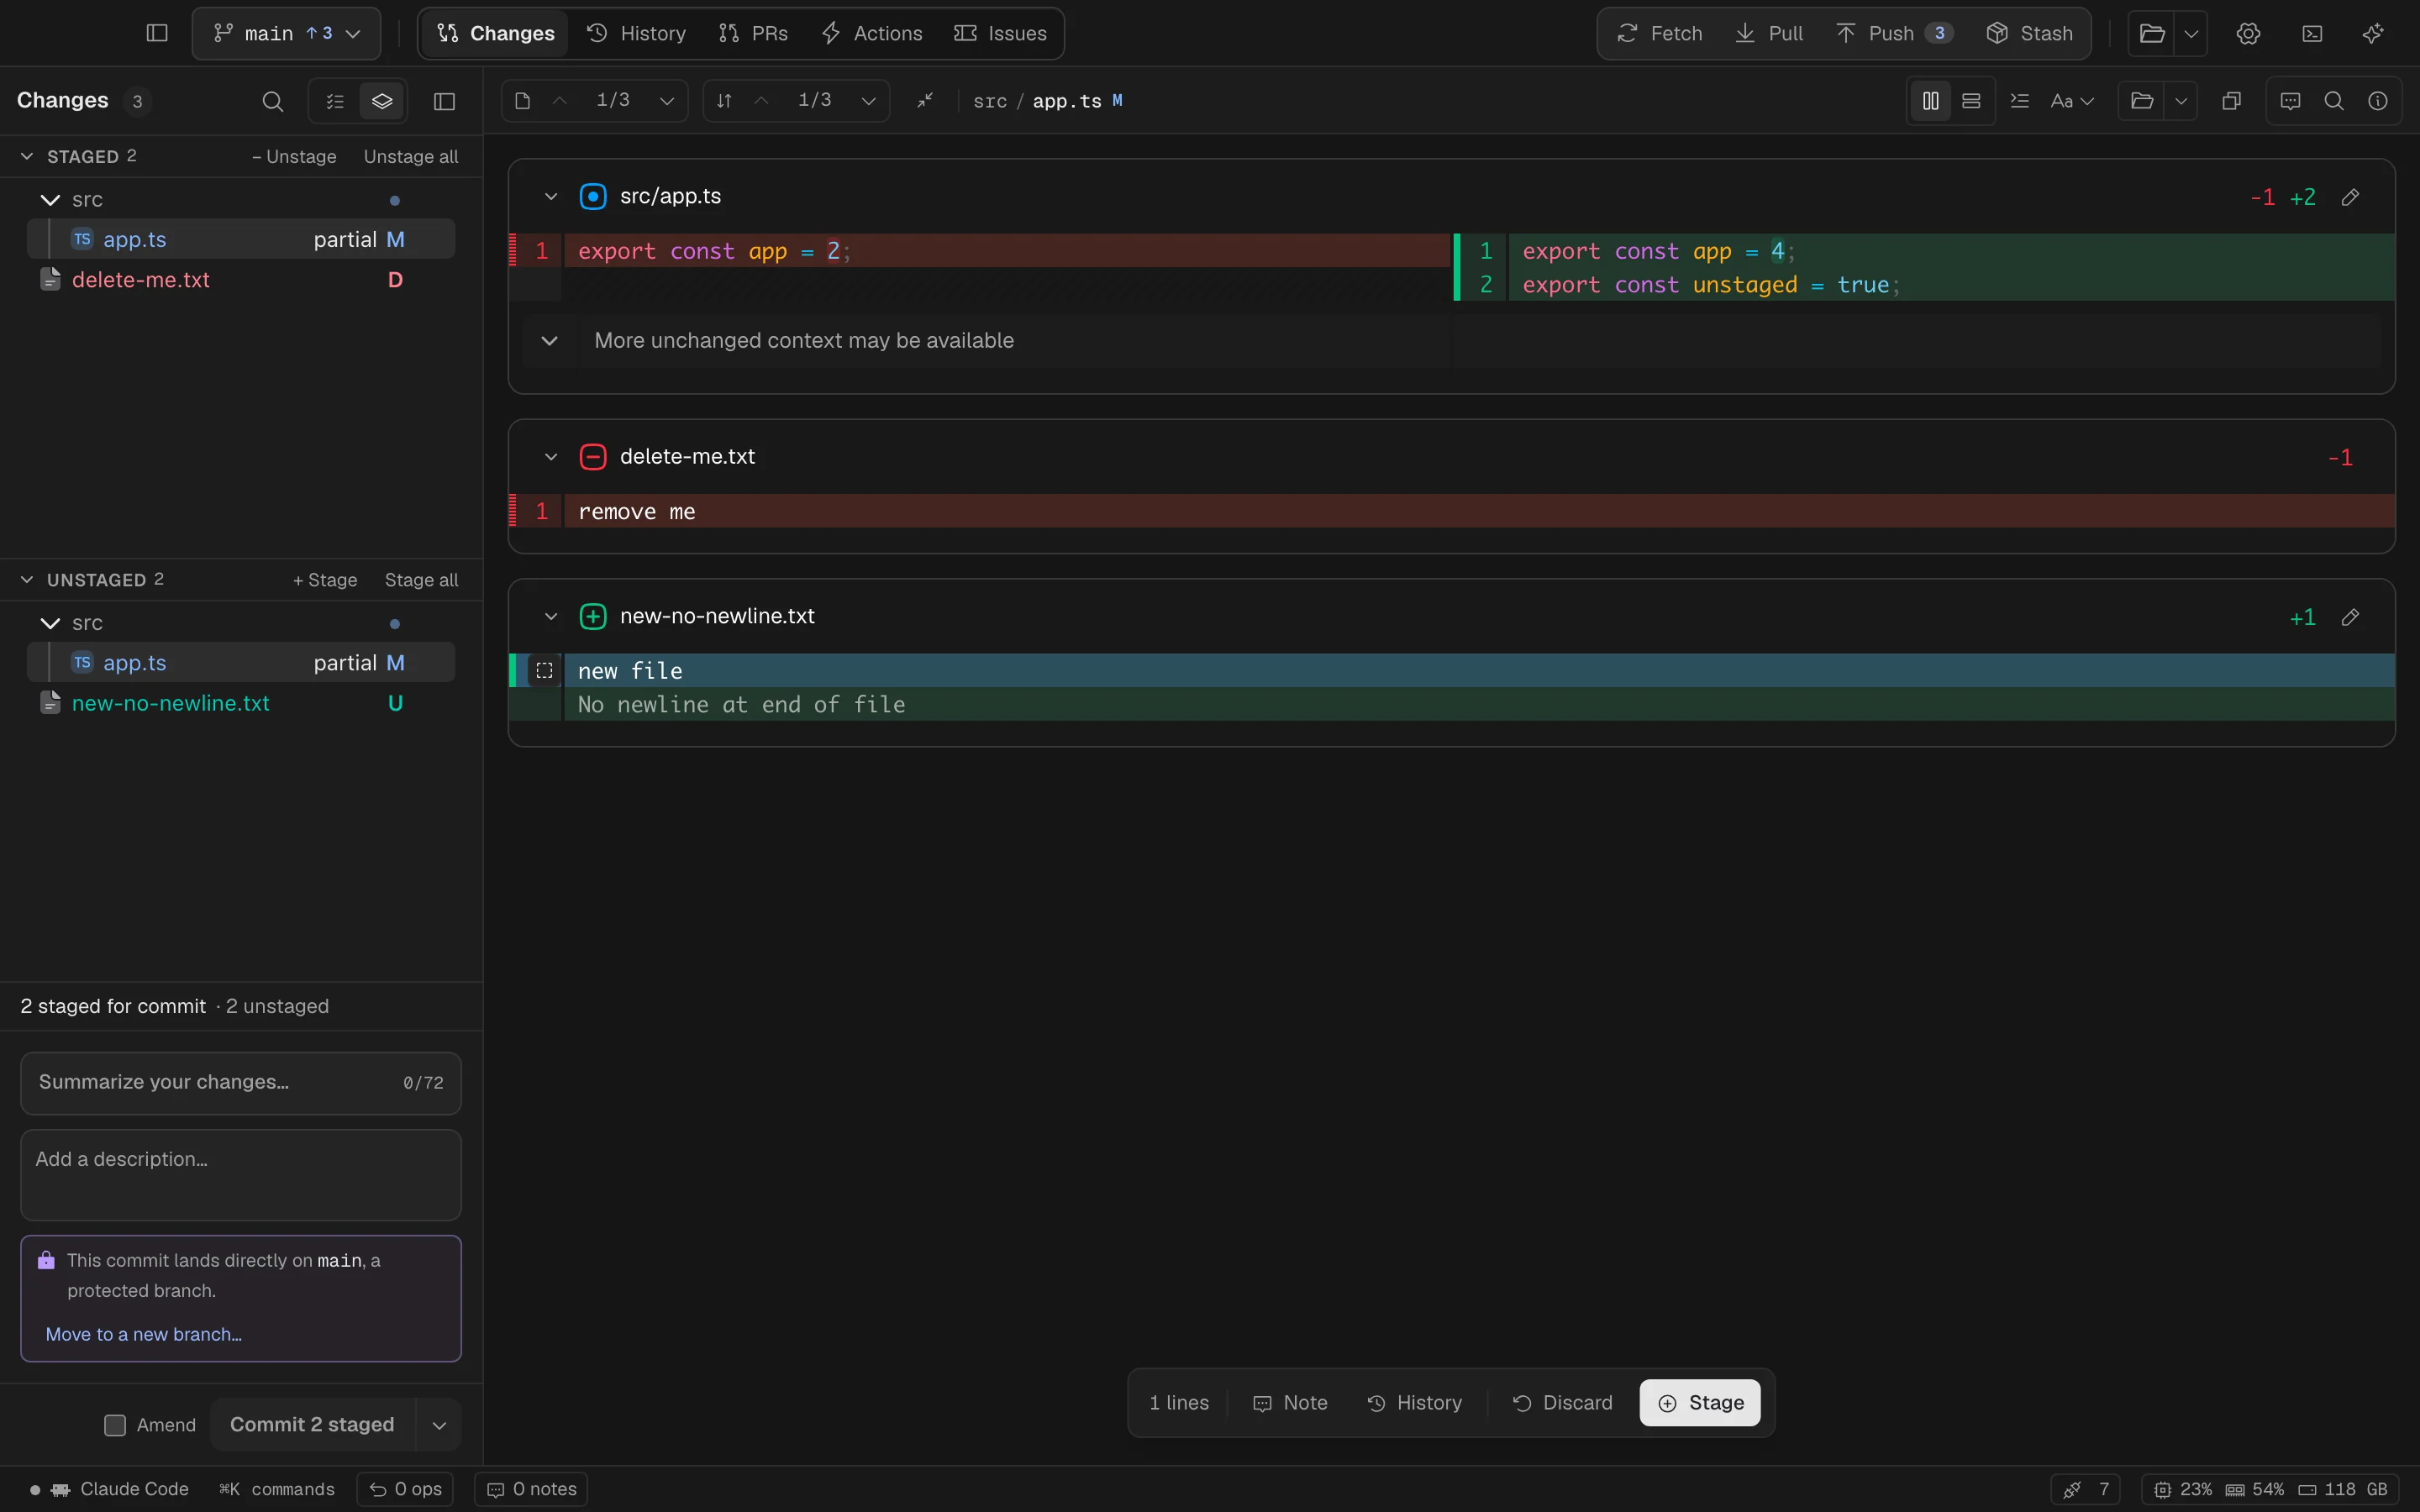Click Stage all
Image resolution: width=2420 pixels, height=1512 pixels.
coord(421,579)
